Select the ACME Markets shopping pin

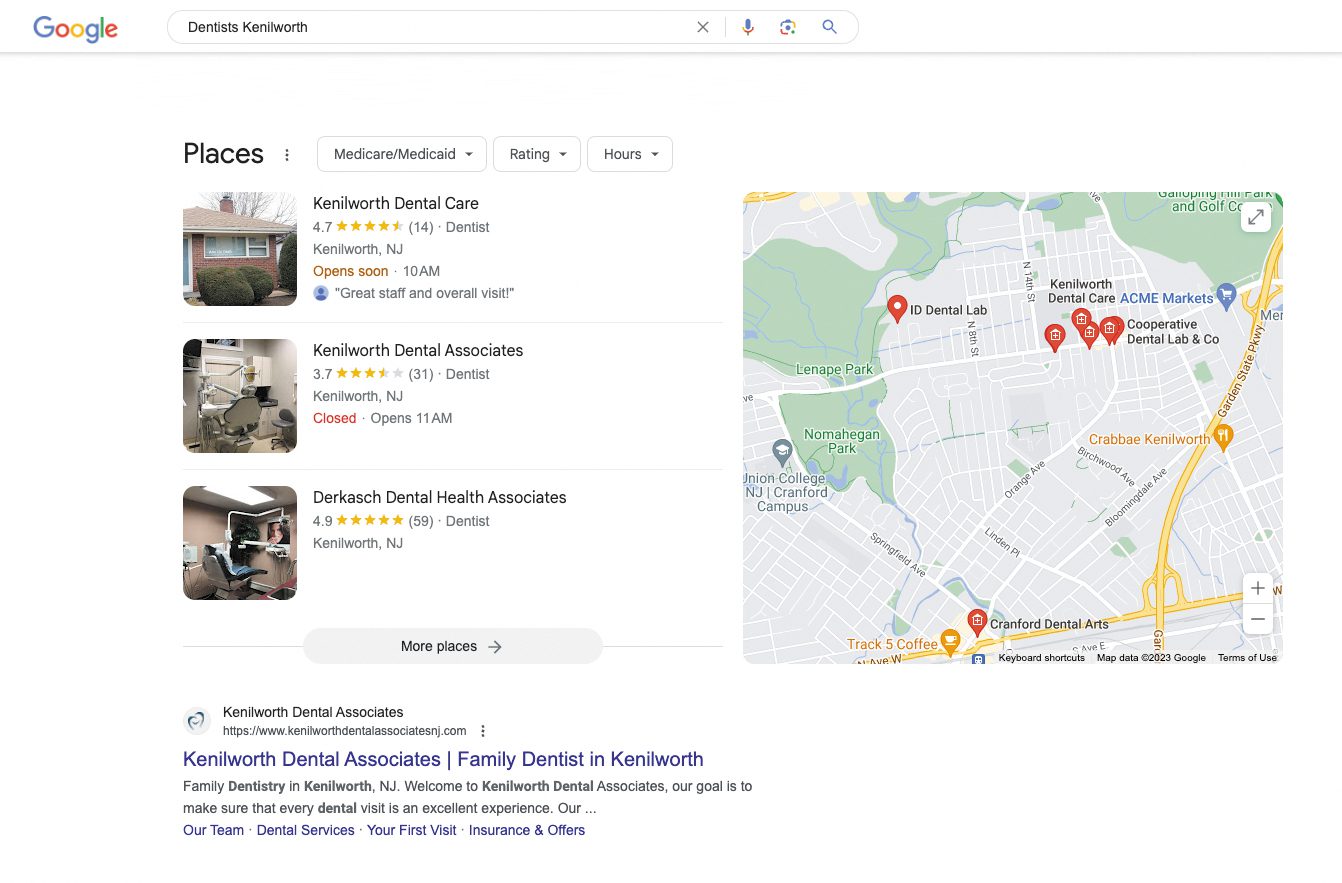1227,296
